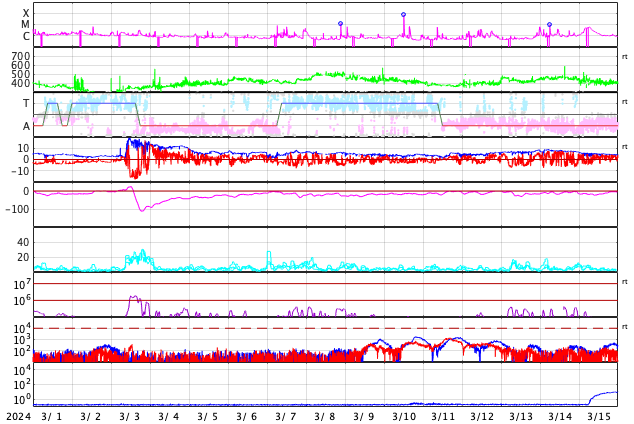Click the 500 axis value in green panel

[21, 74]
